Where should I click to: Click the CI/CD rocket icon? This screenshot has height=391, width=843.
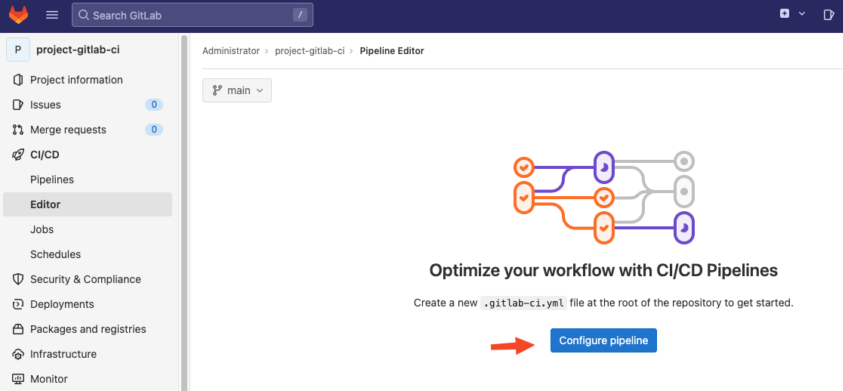(18, 155)
